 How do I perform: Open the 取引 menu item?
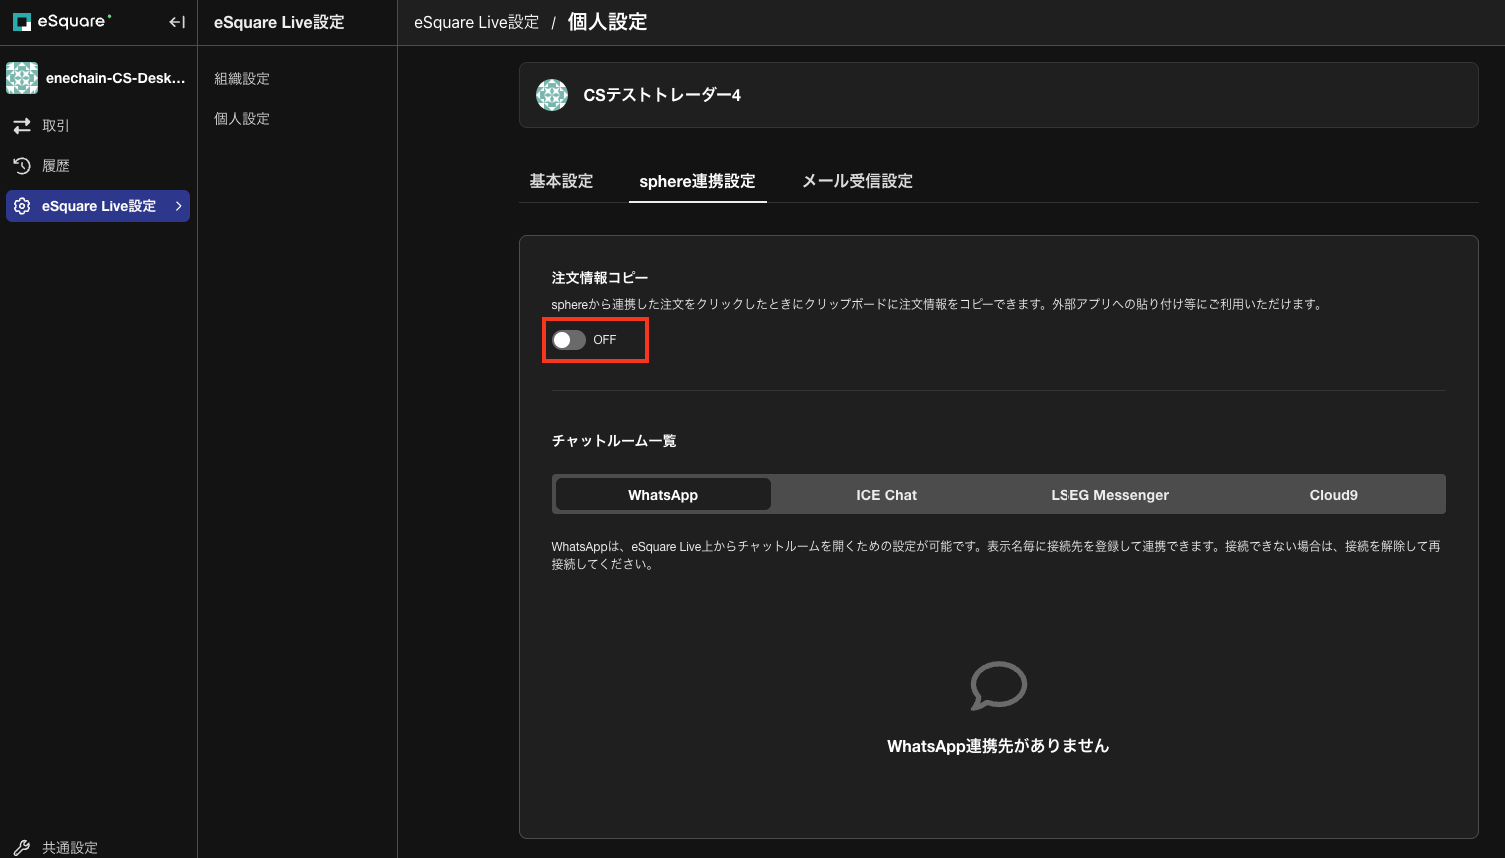pos(98,126)
